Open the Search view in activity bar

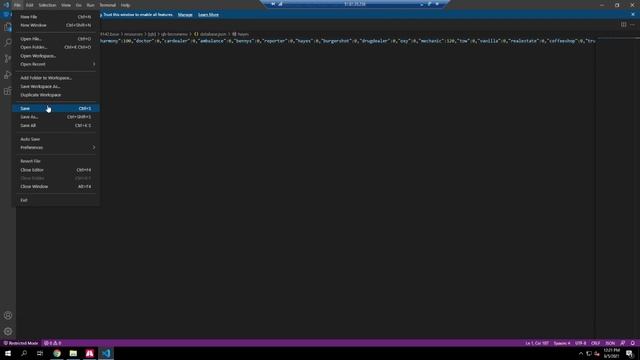[8, 42]
